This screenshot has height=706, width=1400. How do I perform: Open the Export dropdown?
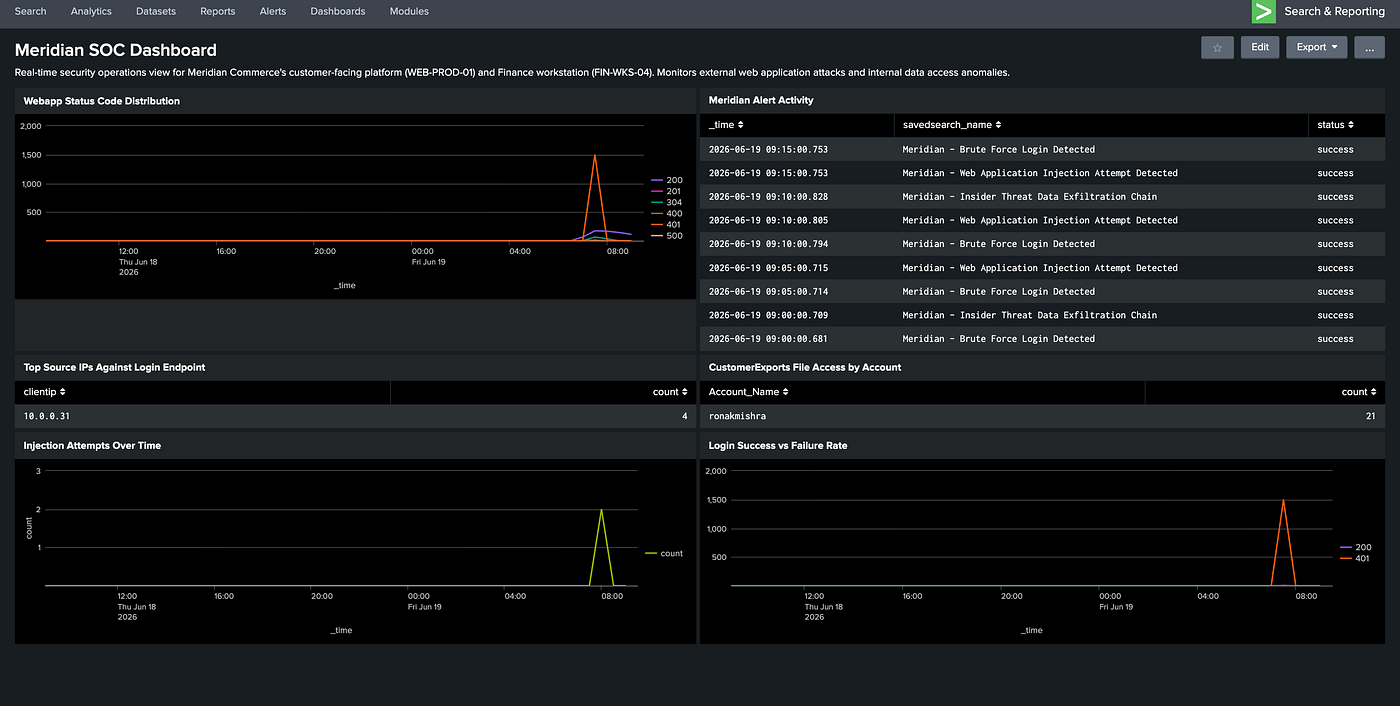tap(1316, 47)
